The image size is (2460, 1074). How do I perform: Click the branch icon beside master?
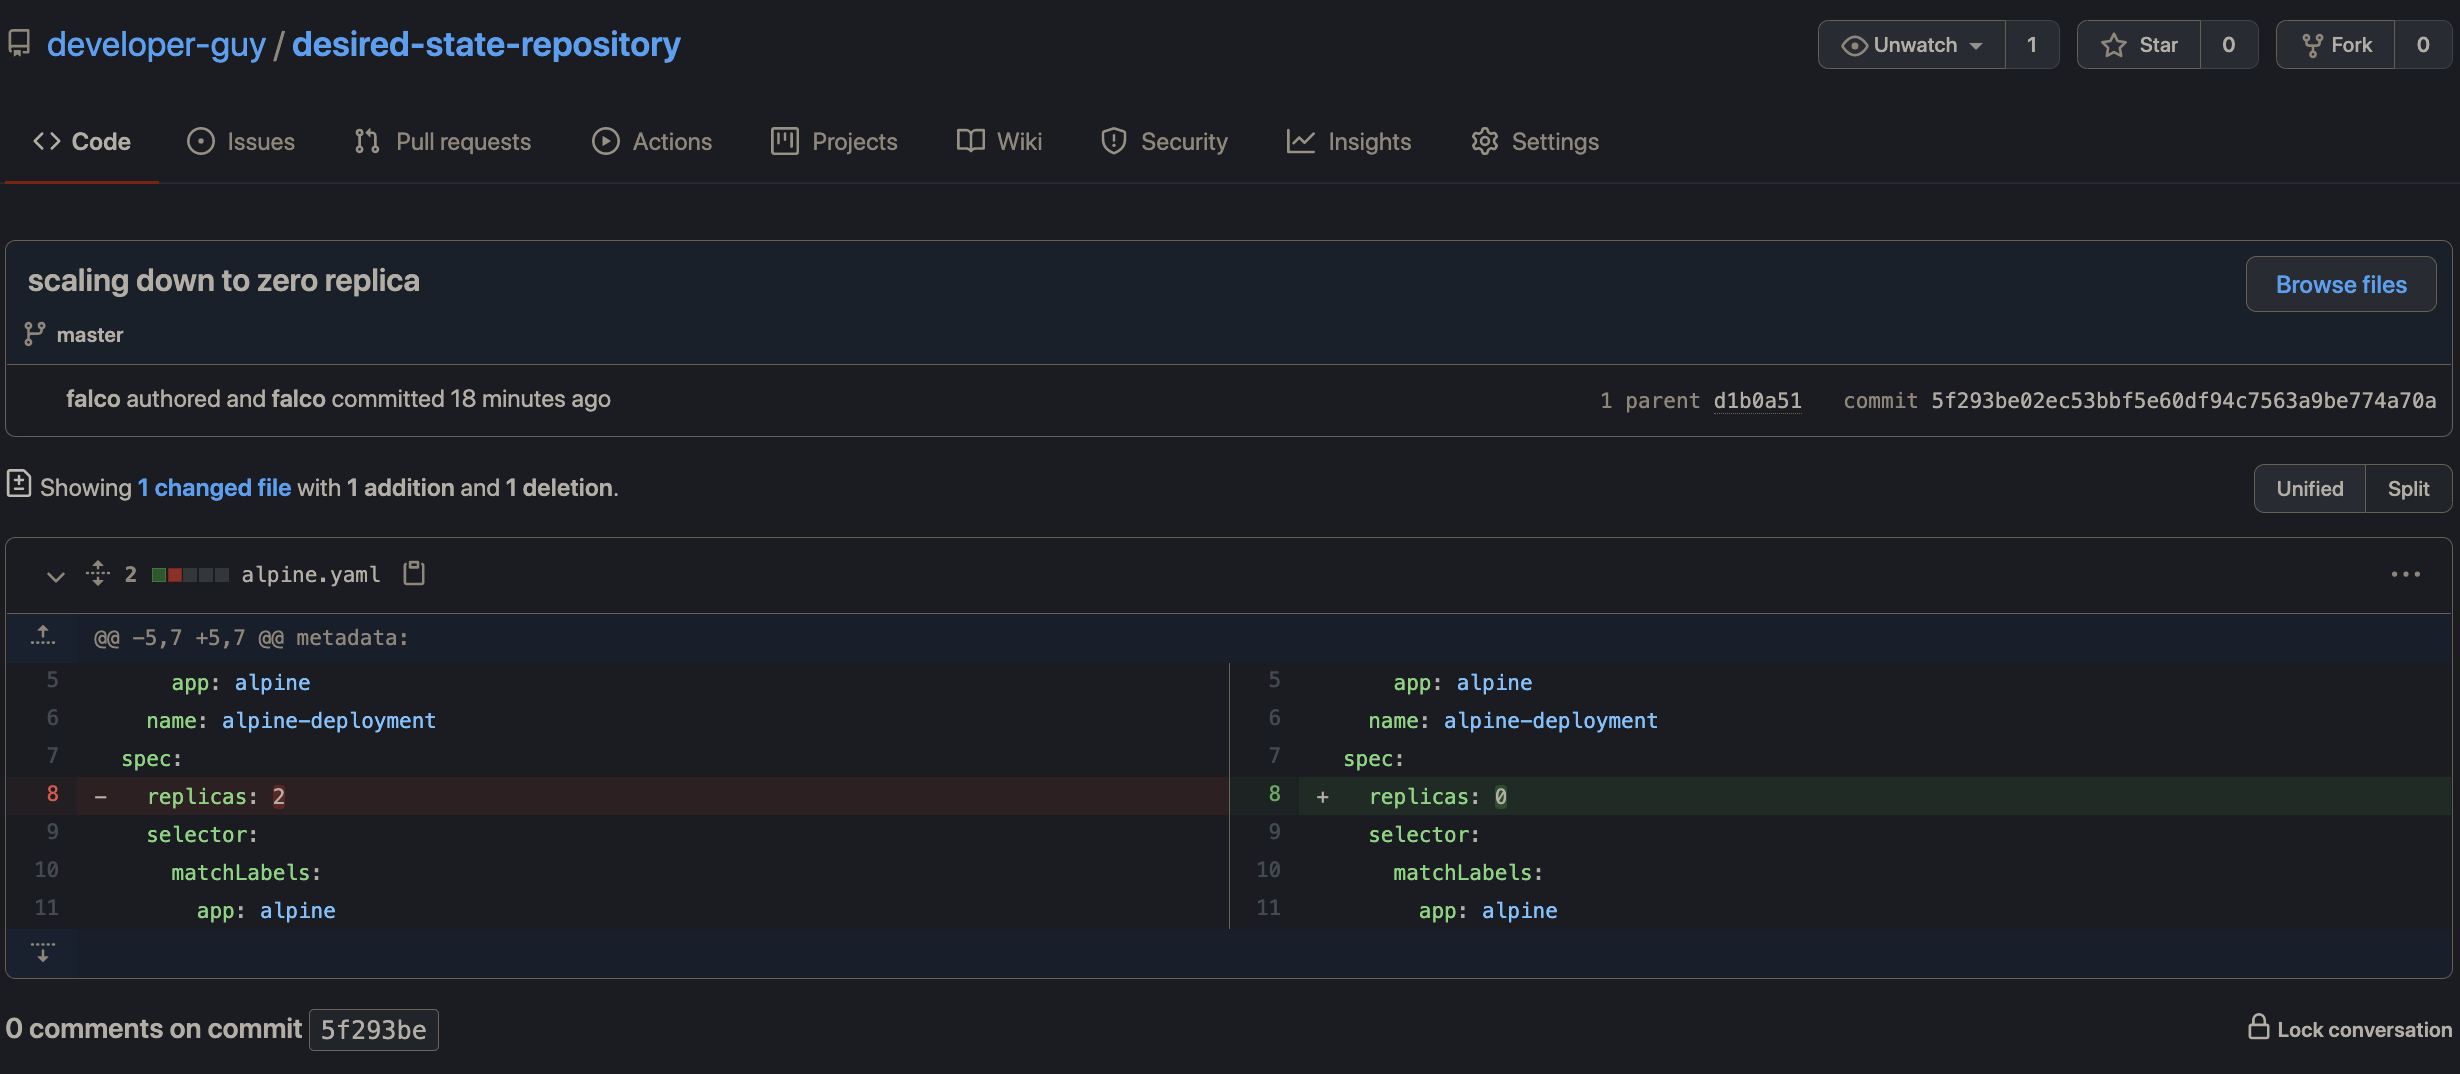click(x=33, y=333)
